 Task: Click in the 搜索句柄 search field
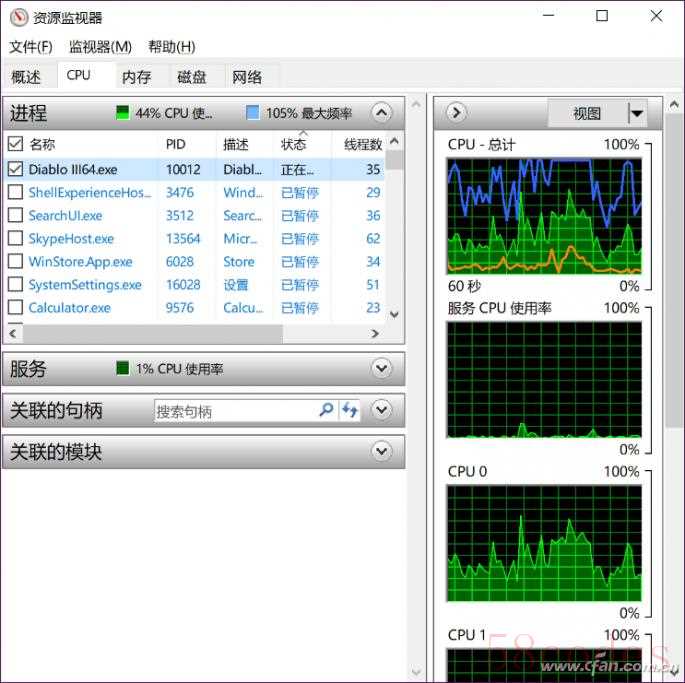tap(236, 411)
